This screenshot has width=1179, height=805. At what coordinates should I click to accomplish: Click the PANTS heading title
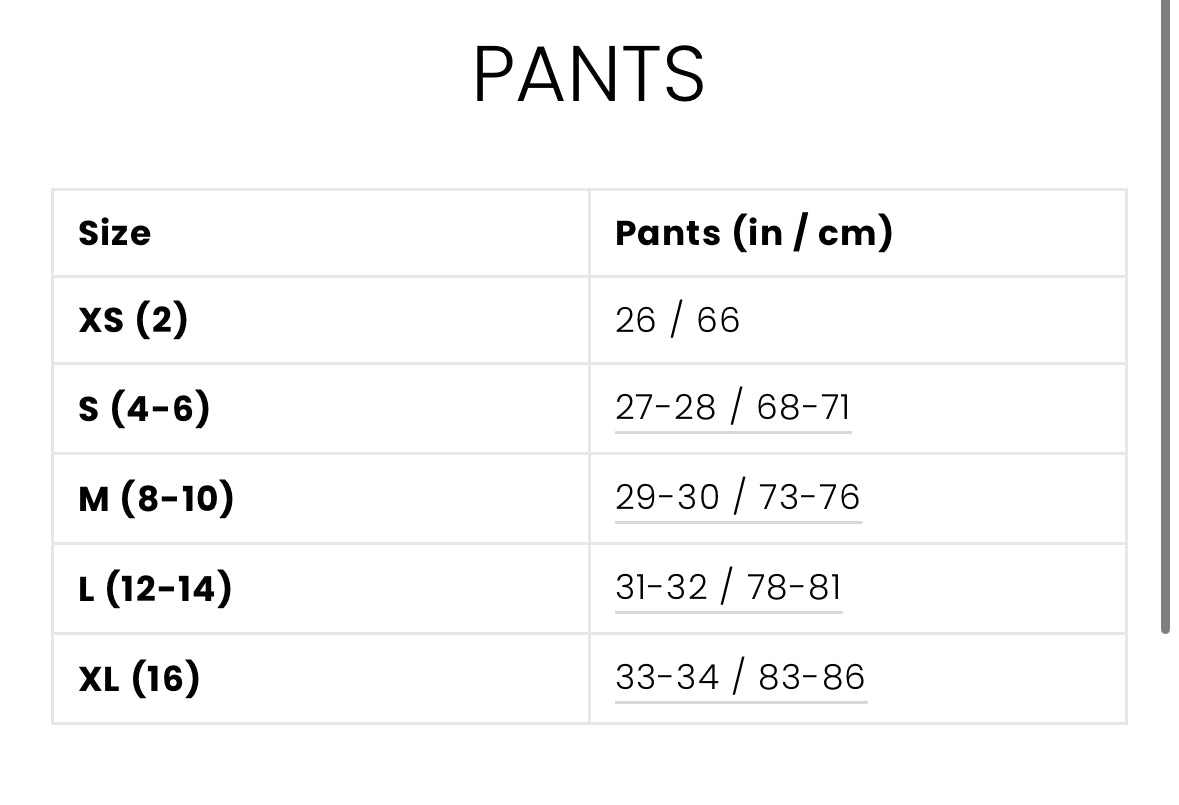pos(588,75)
